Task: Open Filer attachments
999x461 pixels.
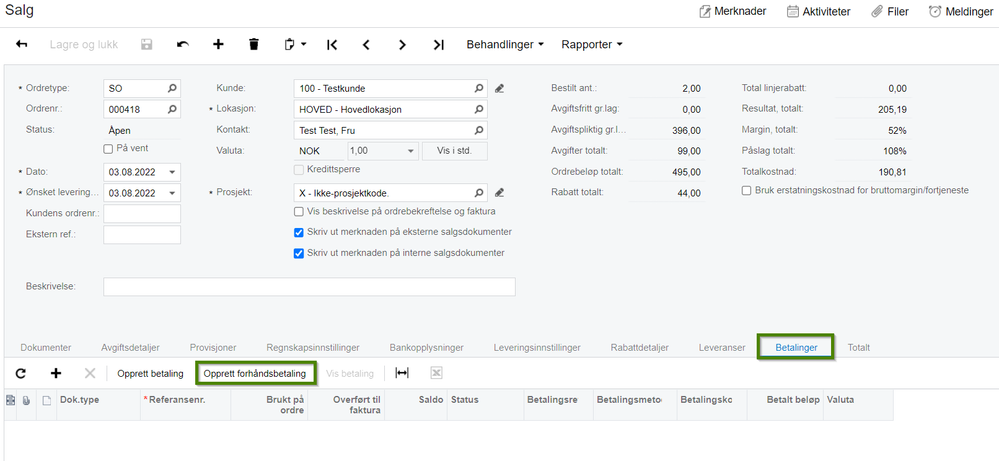Action: coord(889,11)
